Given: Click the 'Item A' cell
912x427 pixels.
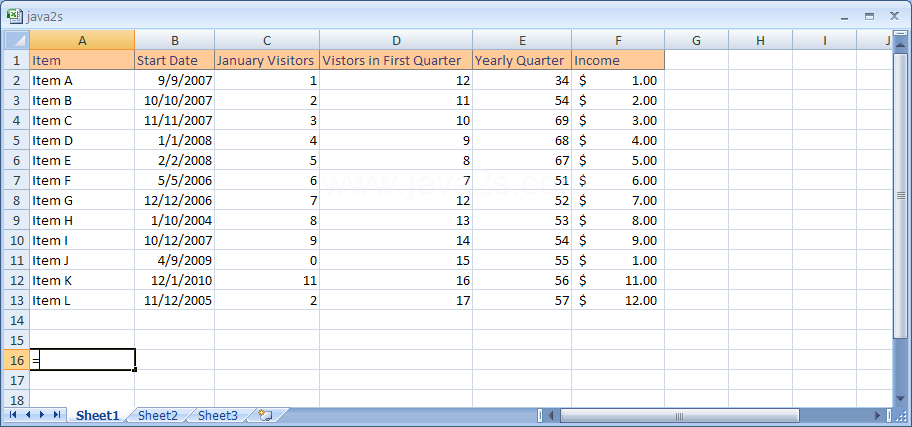Looking at the screenshot, I should point(82,80).
